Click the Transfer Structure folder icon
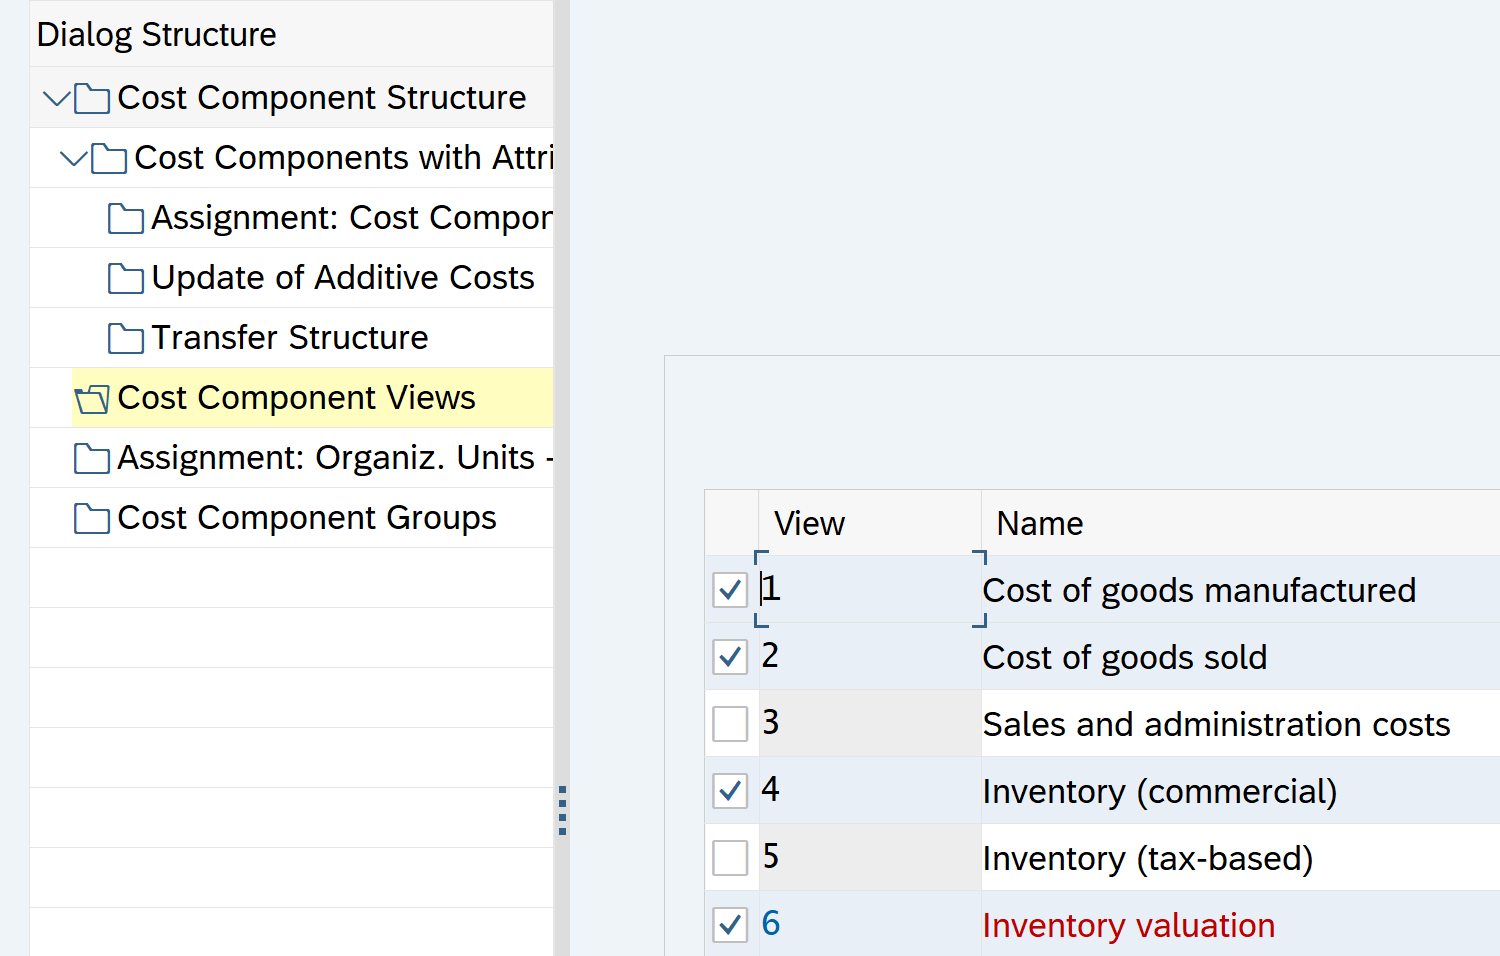The image size is (1500, 956). click(x=125, y=339)
